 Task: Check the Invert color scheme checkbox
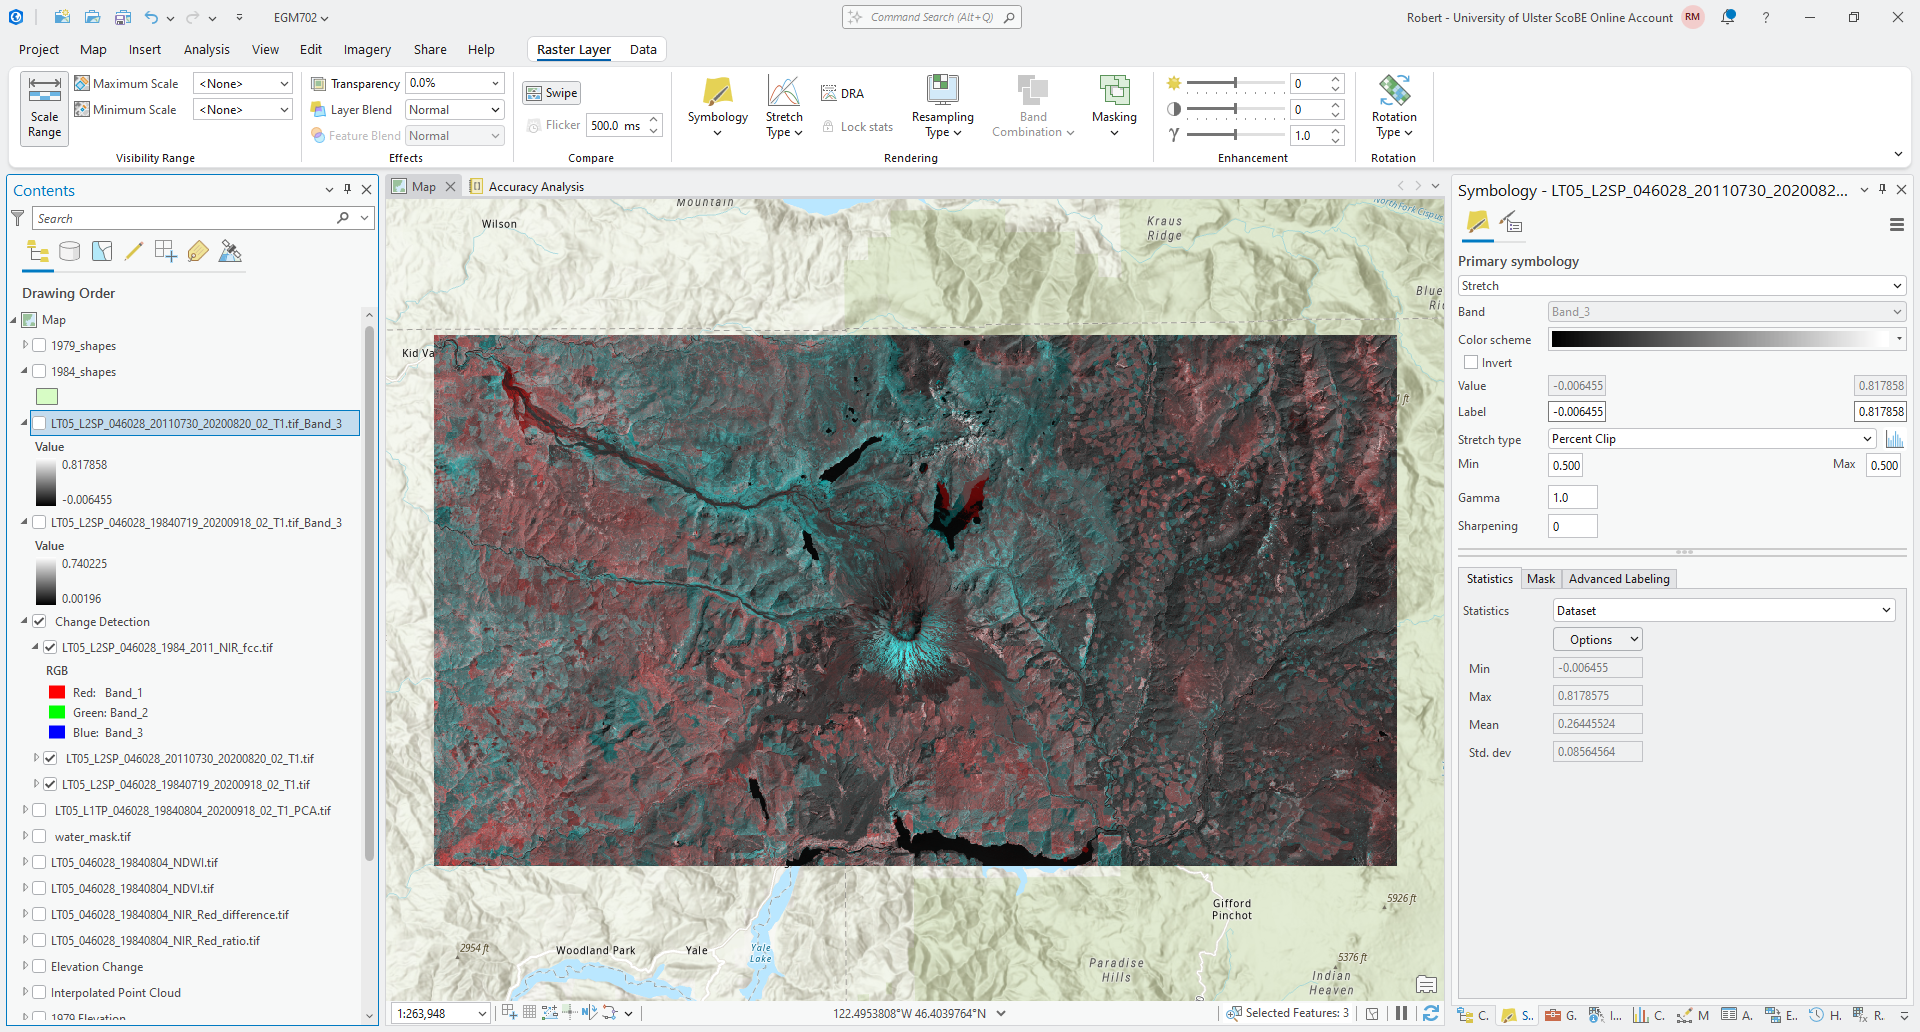[x=1471, y=363]
